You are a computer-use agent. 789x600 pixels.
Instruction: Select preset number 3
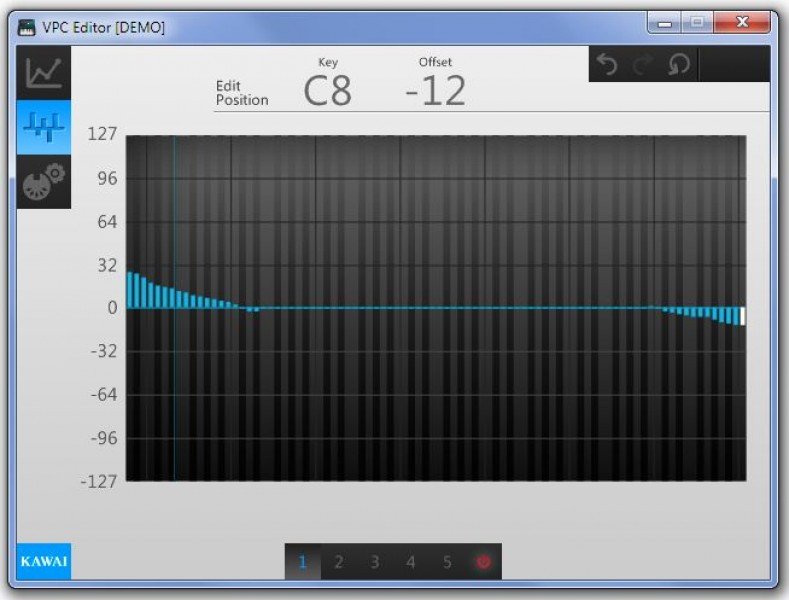tap(375, 562)
